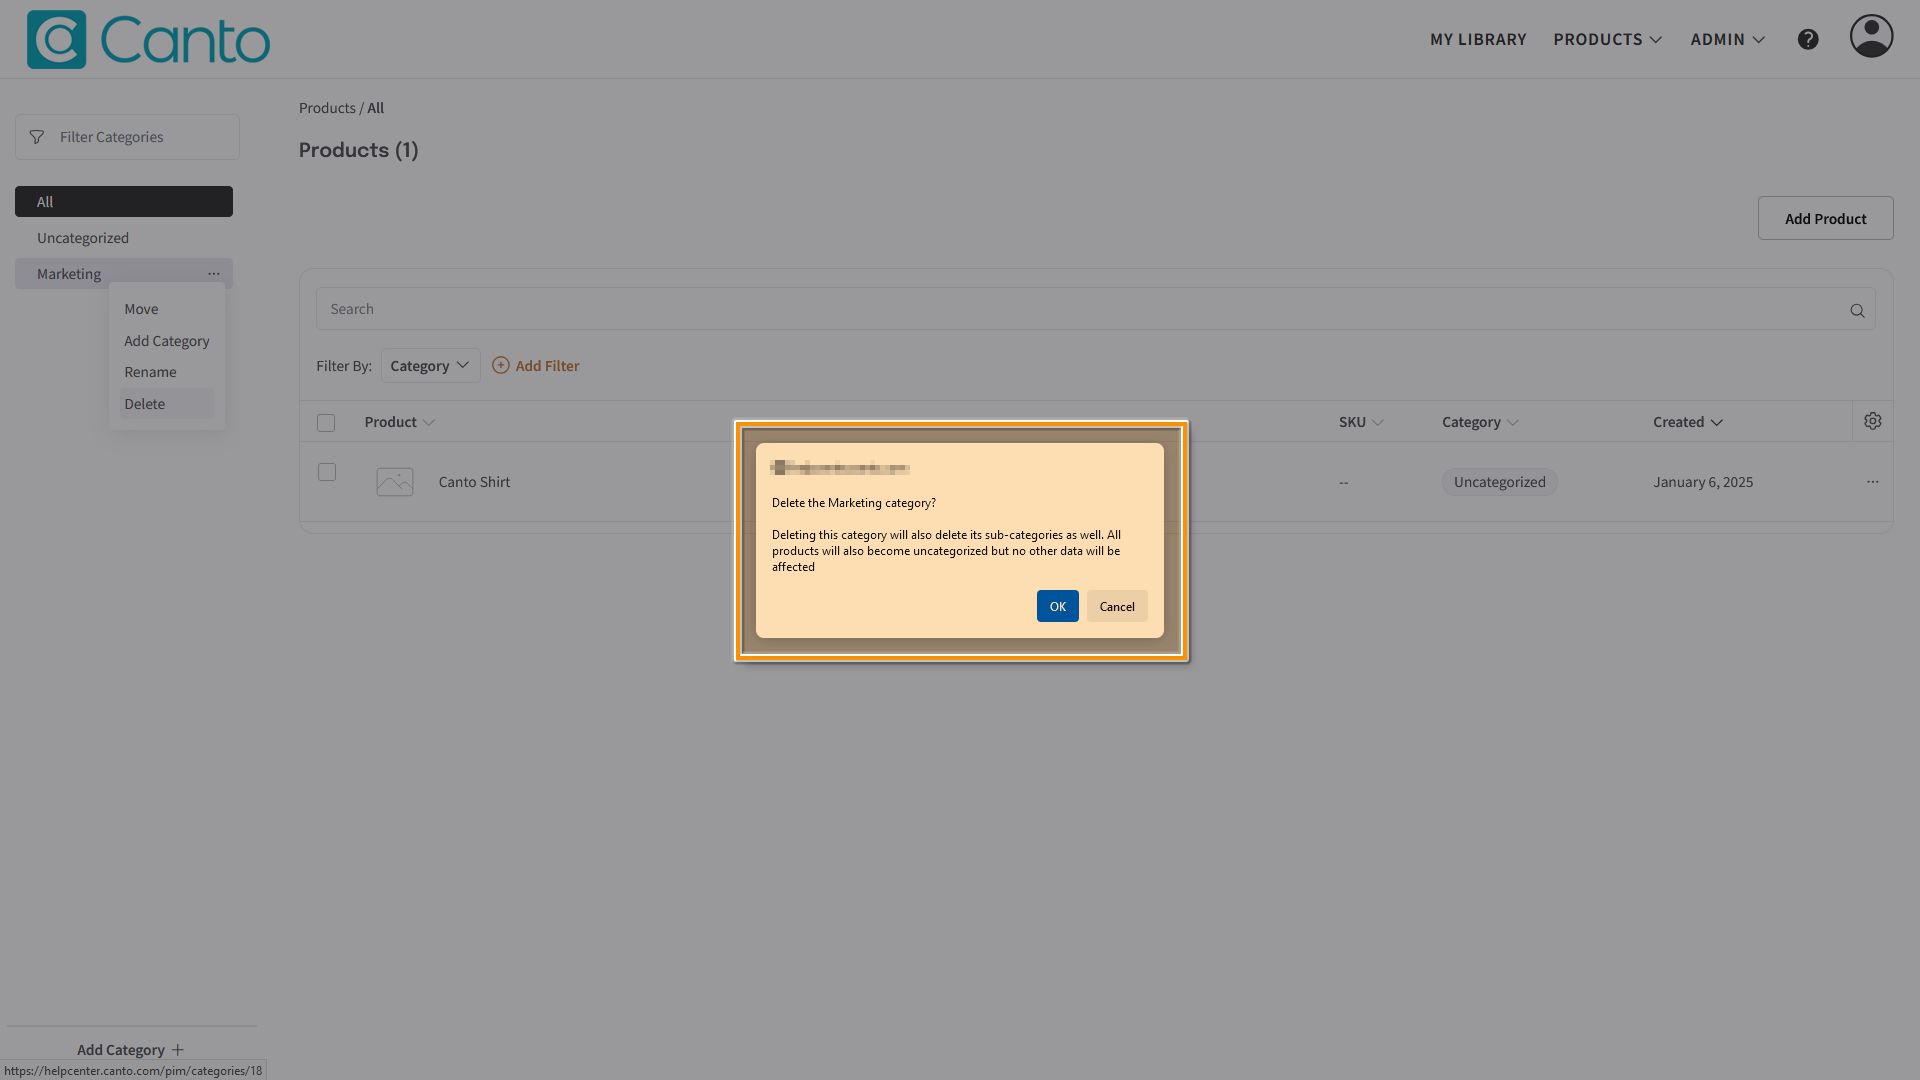Click the Add Filter link
This screenshot has width=1920, height=1080.
point(547,366)
